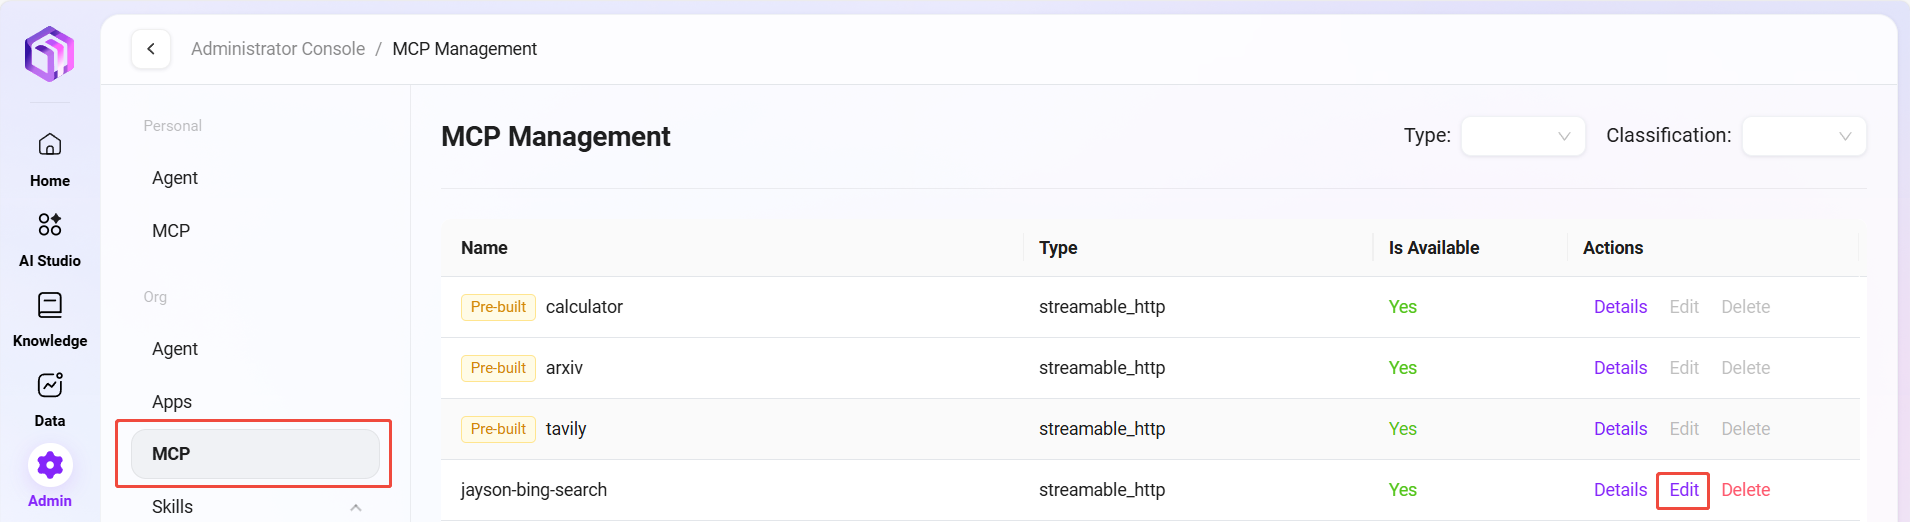Open the Type filter dropdown

pos(1522,136)
